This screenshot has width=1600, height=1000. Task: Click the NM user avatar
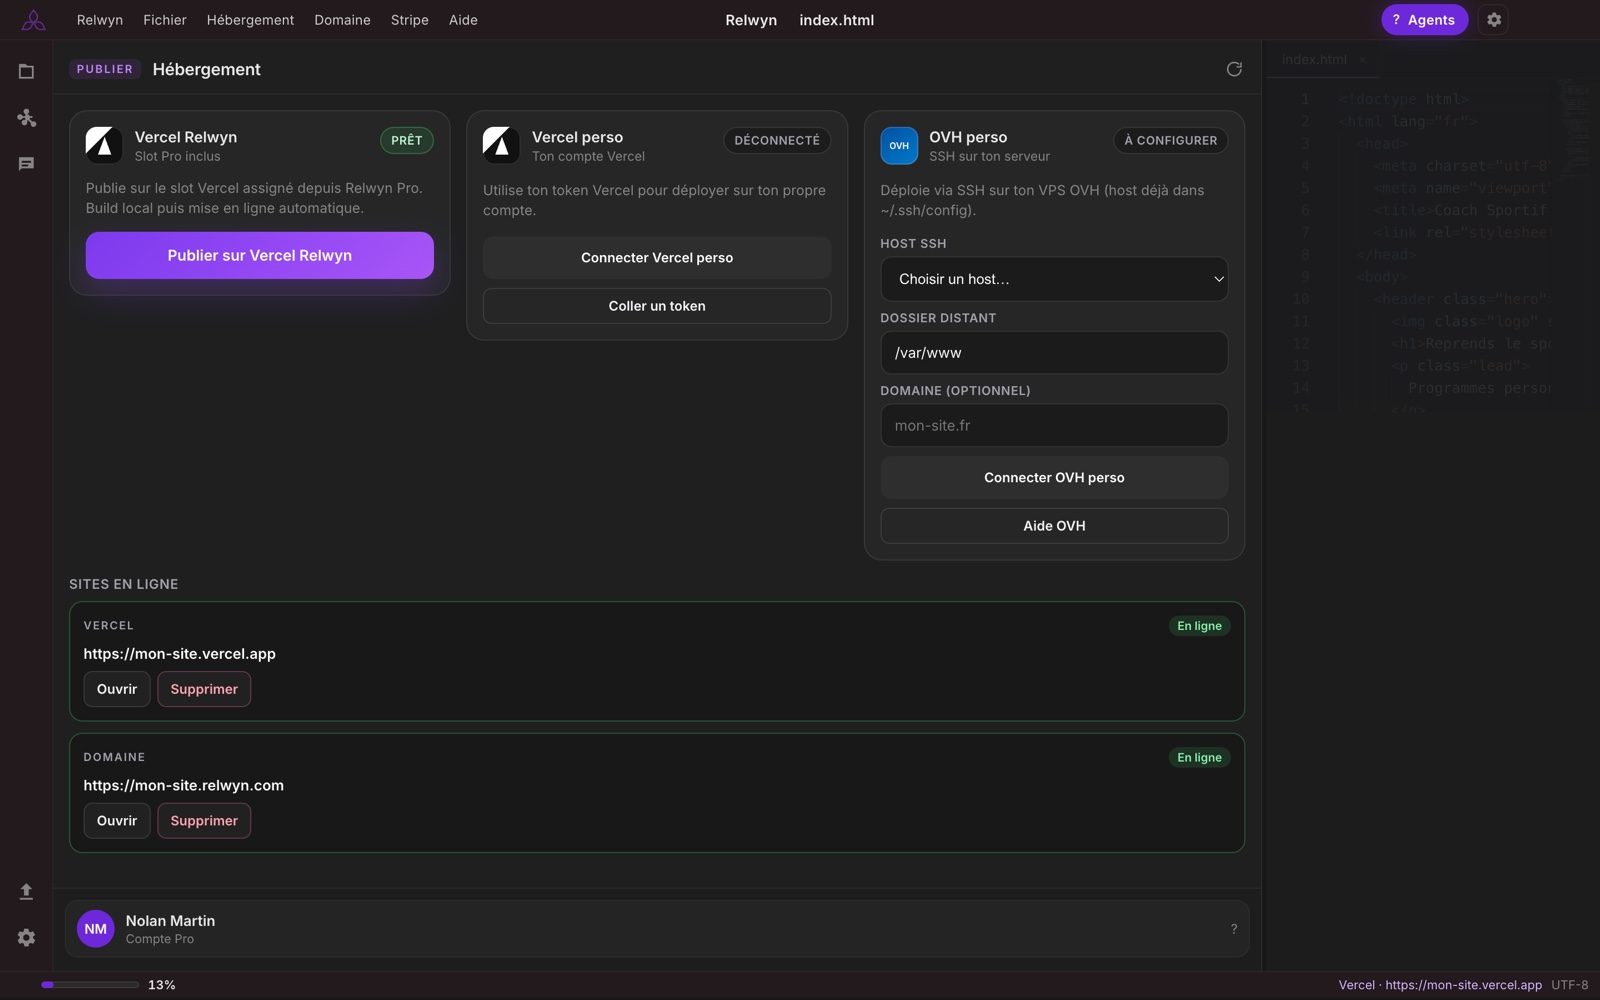point(96,929)
